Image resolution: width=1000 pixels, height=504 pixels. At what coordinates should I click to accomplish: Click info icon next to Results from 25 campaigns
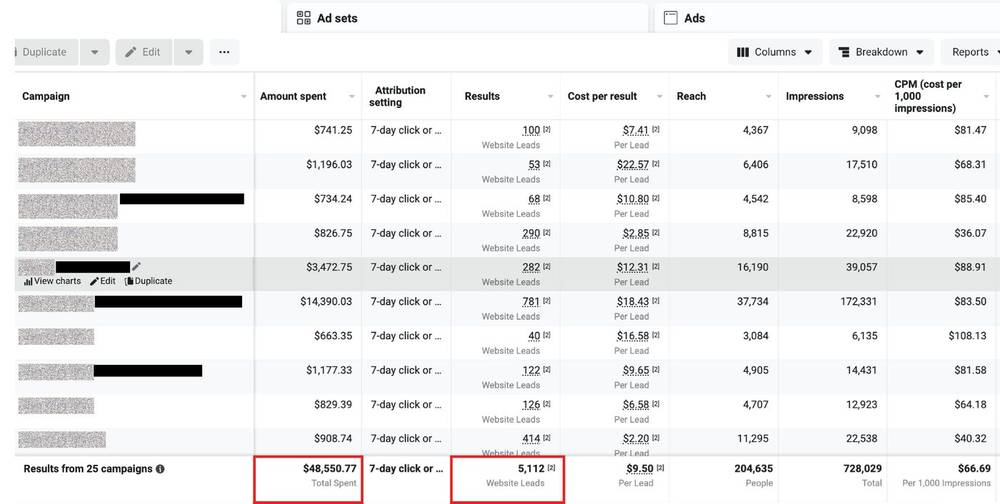coord(160,469)
